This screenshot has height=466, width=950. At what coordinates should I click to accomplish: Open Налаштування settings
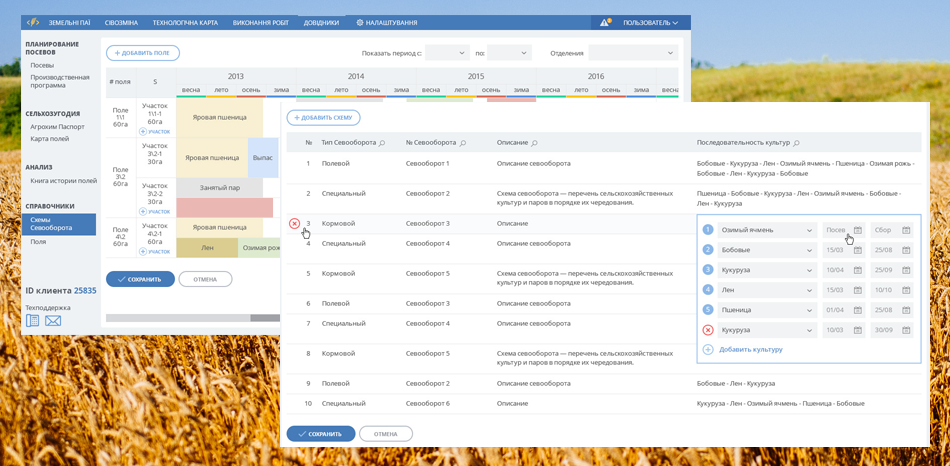click(387, 23)
